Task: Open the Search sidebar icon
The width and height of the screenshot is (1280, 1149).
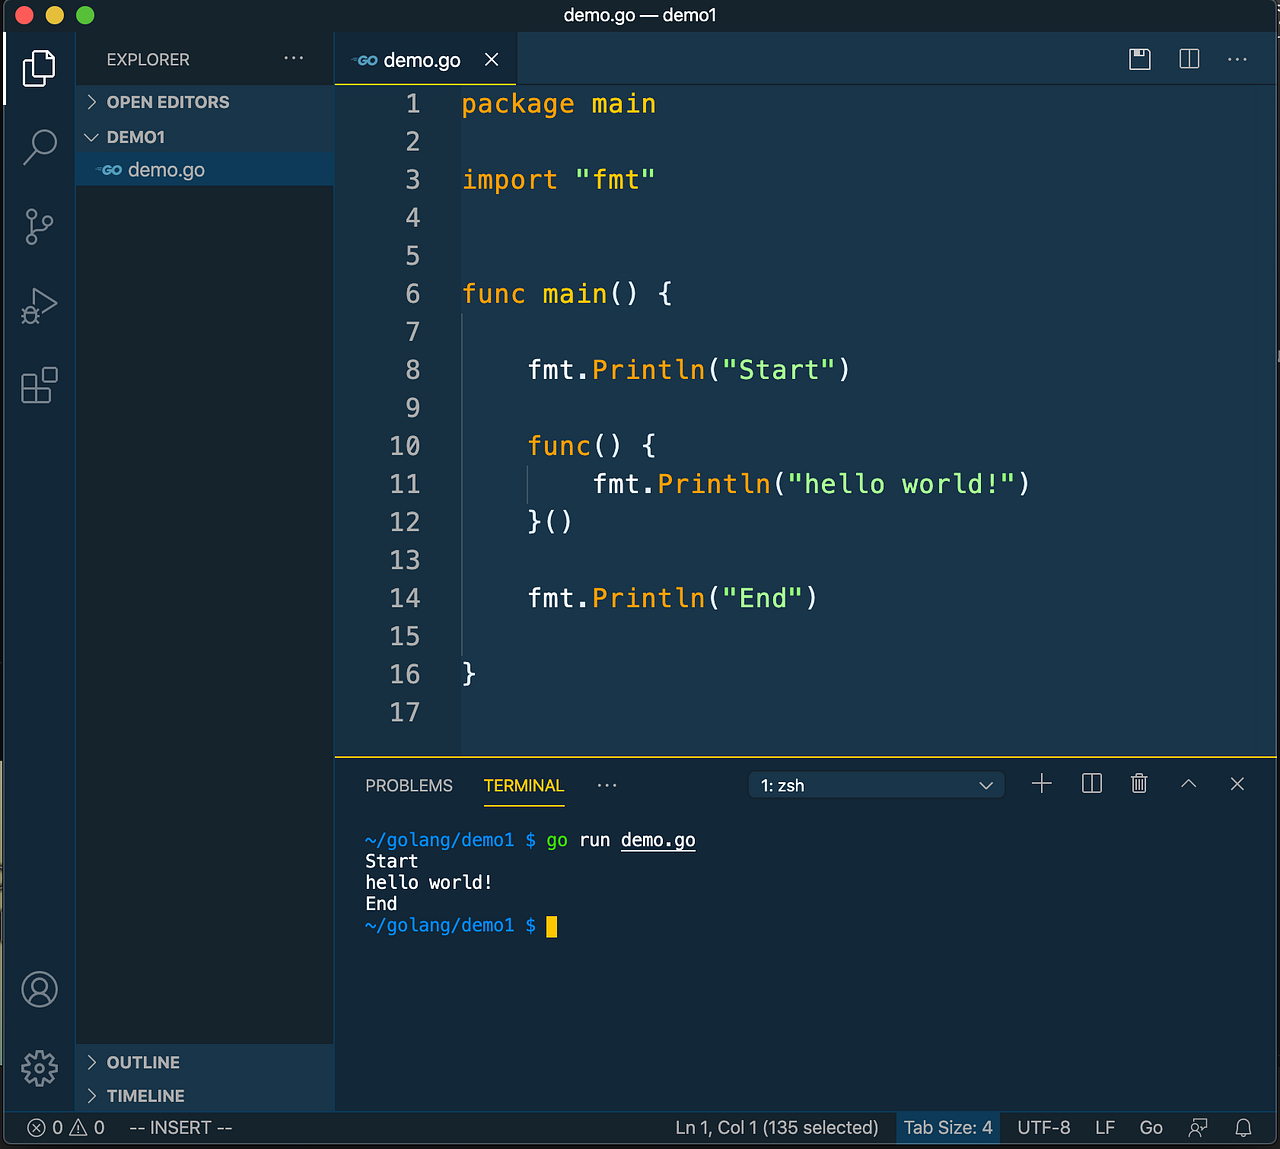Action: coord(39,146)
